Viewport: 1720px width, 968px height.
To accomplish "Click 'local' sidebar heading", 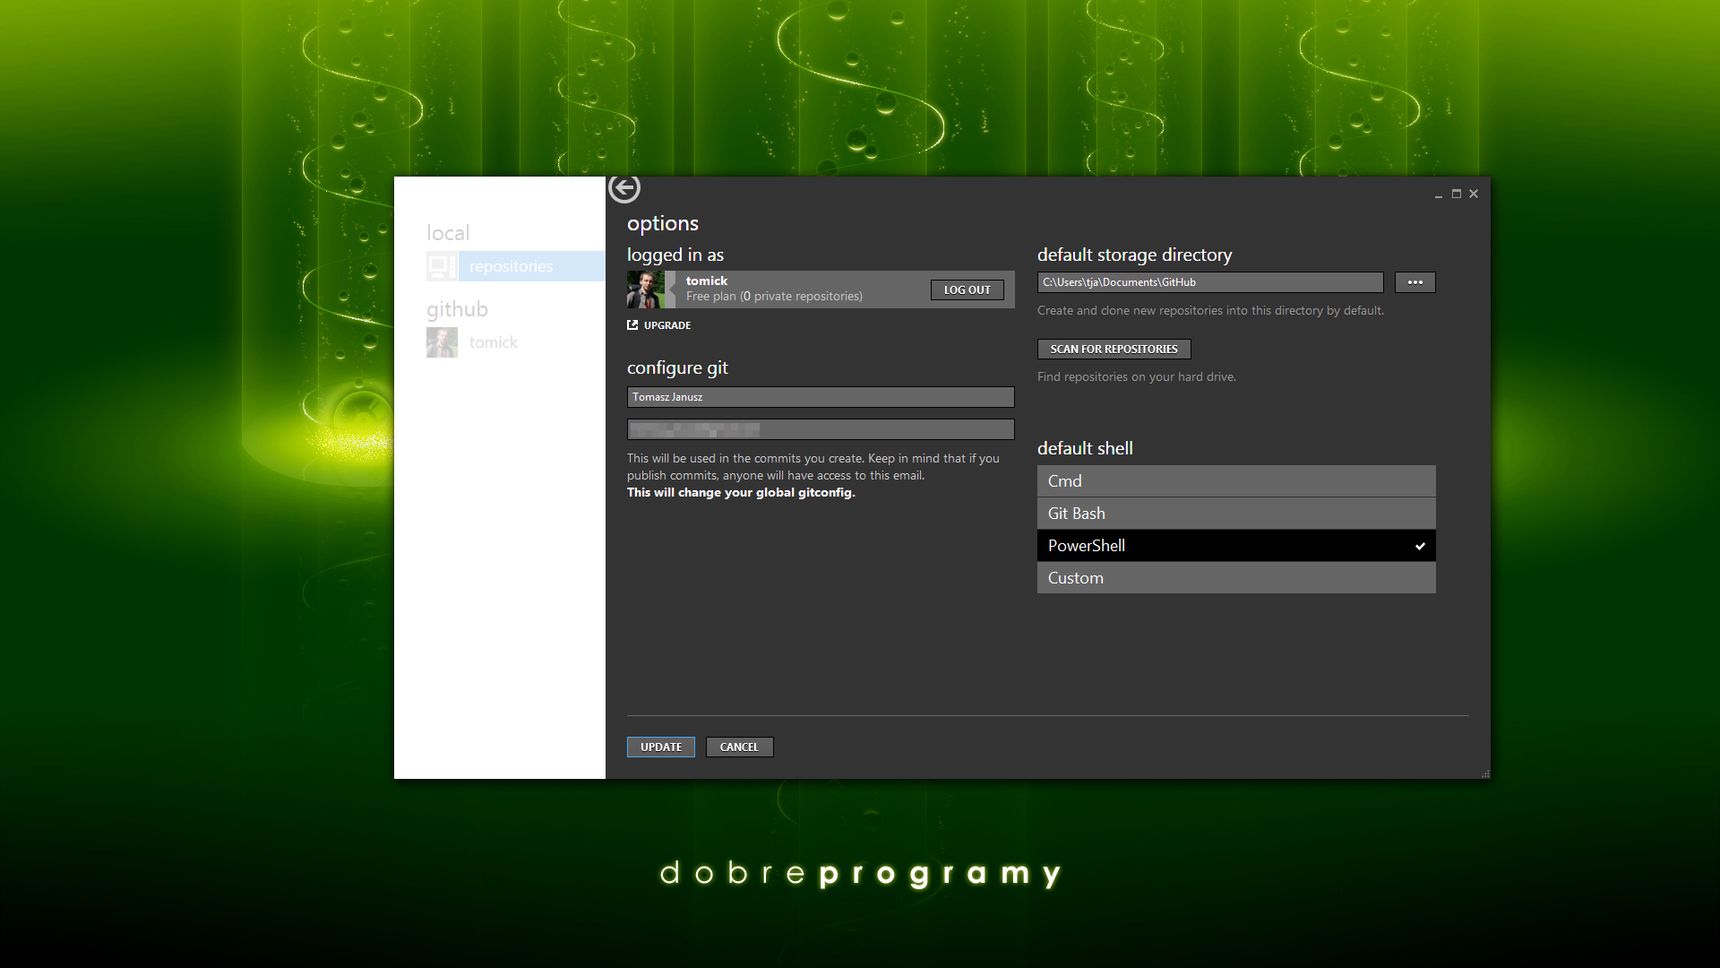I will pos(448,233).
